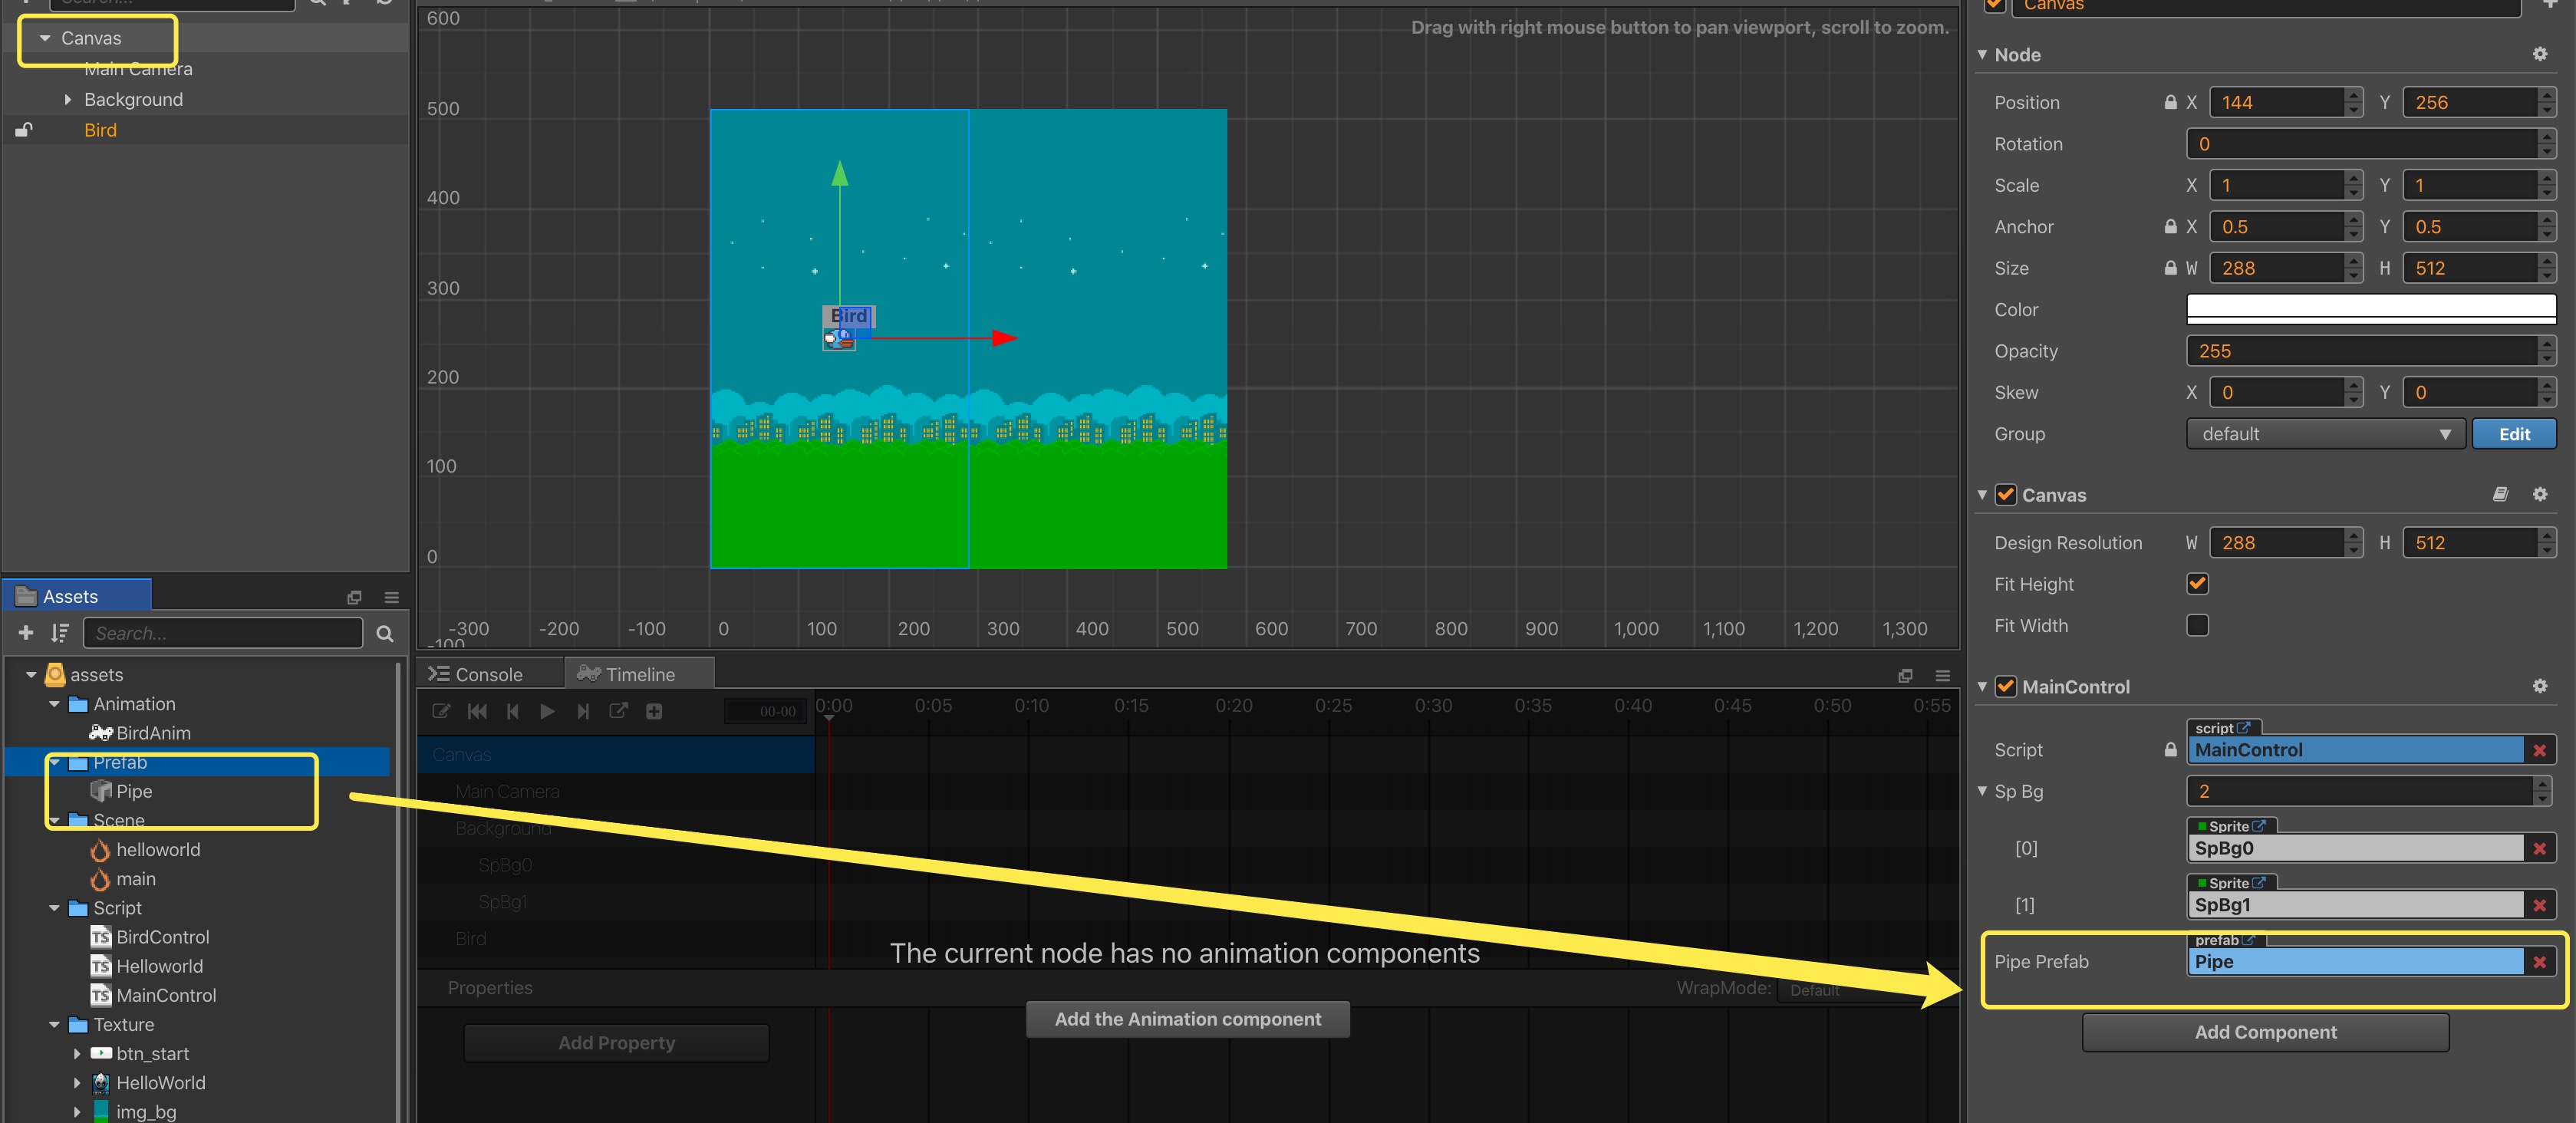The image size is (2576, 1123).
Task: Open the Canvas component help book icon
Action: [2500, 494]
